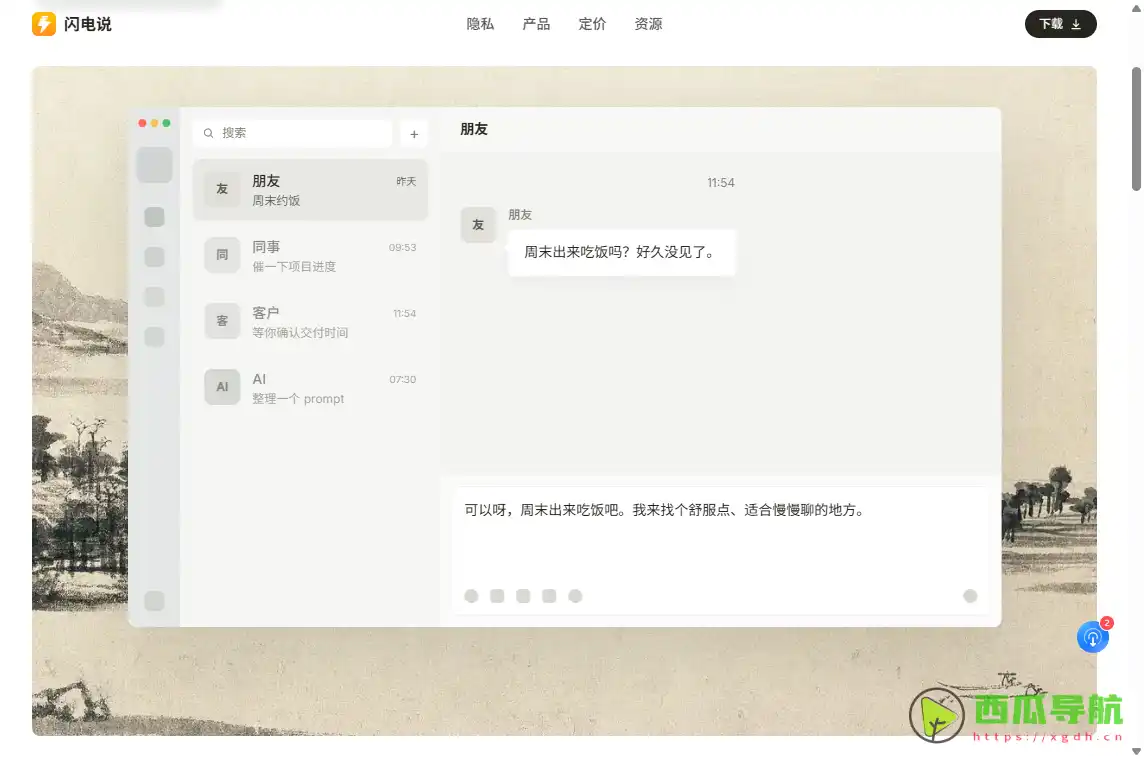This screenshot has width=1144, height=759.
Task: Click the last round icon in composer toolbar
Action: [575, 596]
